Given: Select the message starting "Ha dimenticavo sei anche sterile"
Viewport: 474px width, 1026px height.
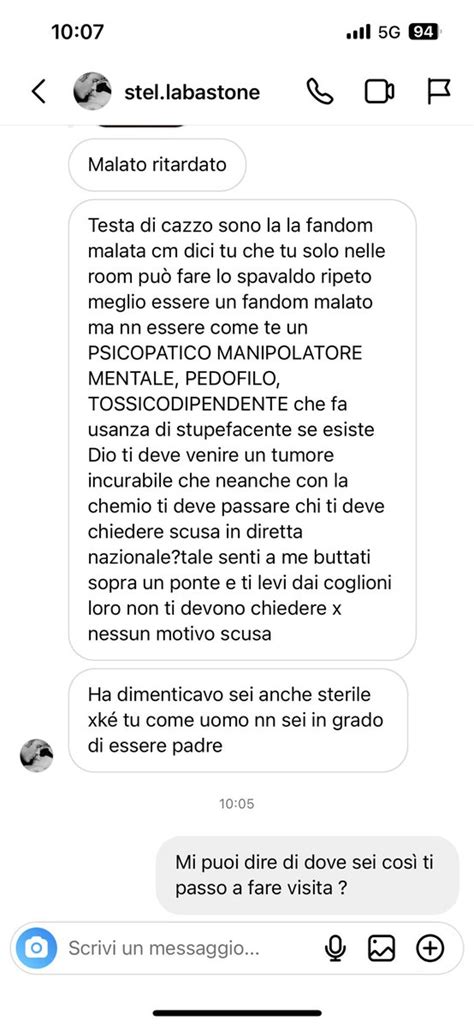Looking at the screenshot, I should click(238, 720).
